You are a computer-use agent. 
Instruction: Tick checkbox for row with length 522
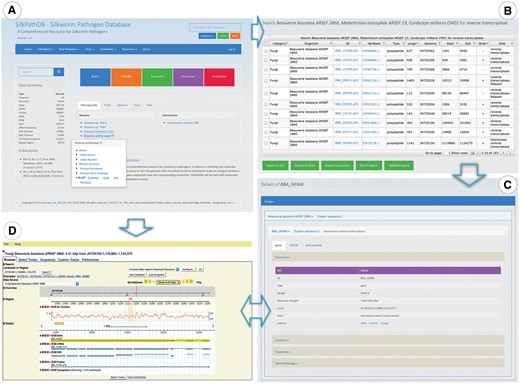click(x=266, y=104)
